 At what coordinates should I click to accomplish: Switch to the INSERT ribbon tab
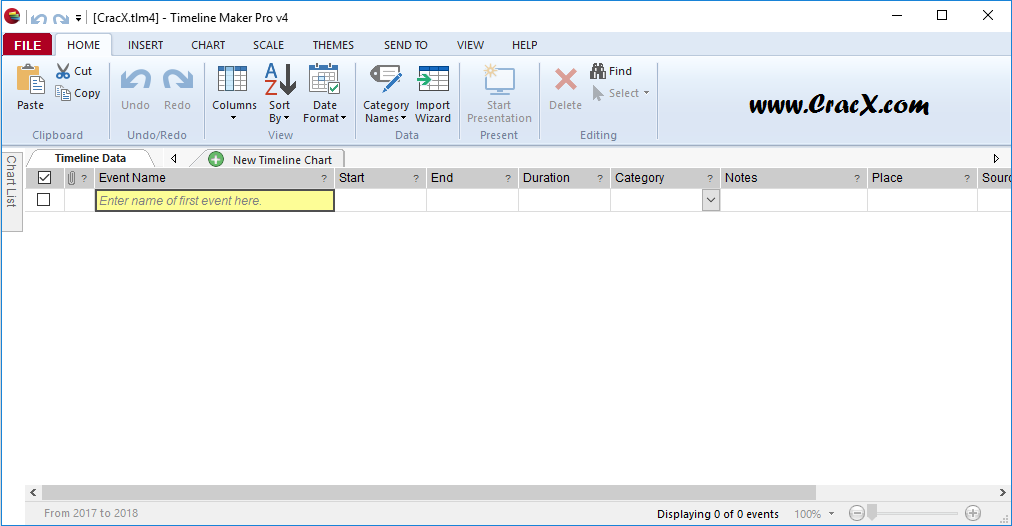[145, 45]
